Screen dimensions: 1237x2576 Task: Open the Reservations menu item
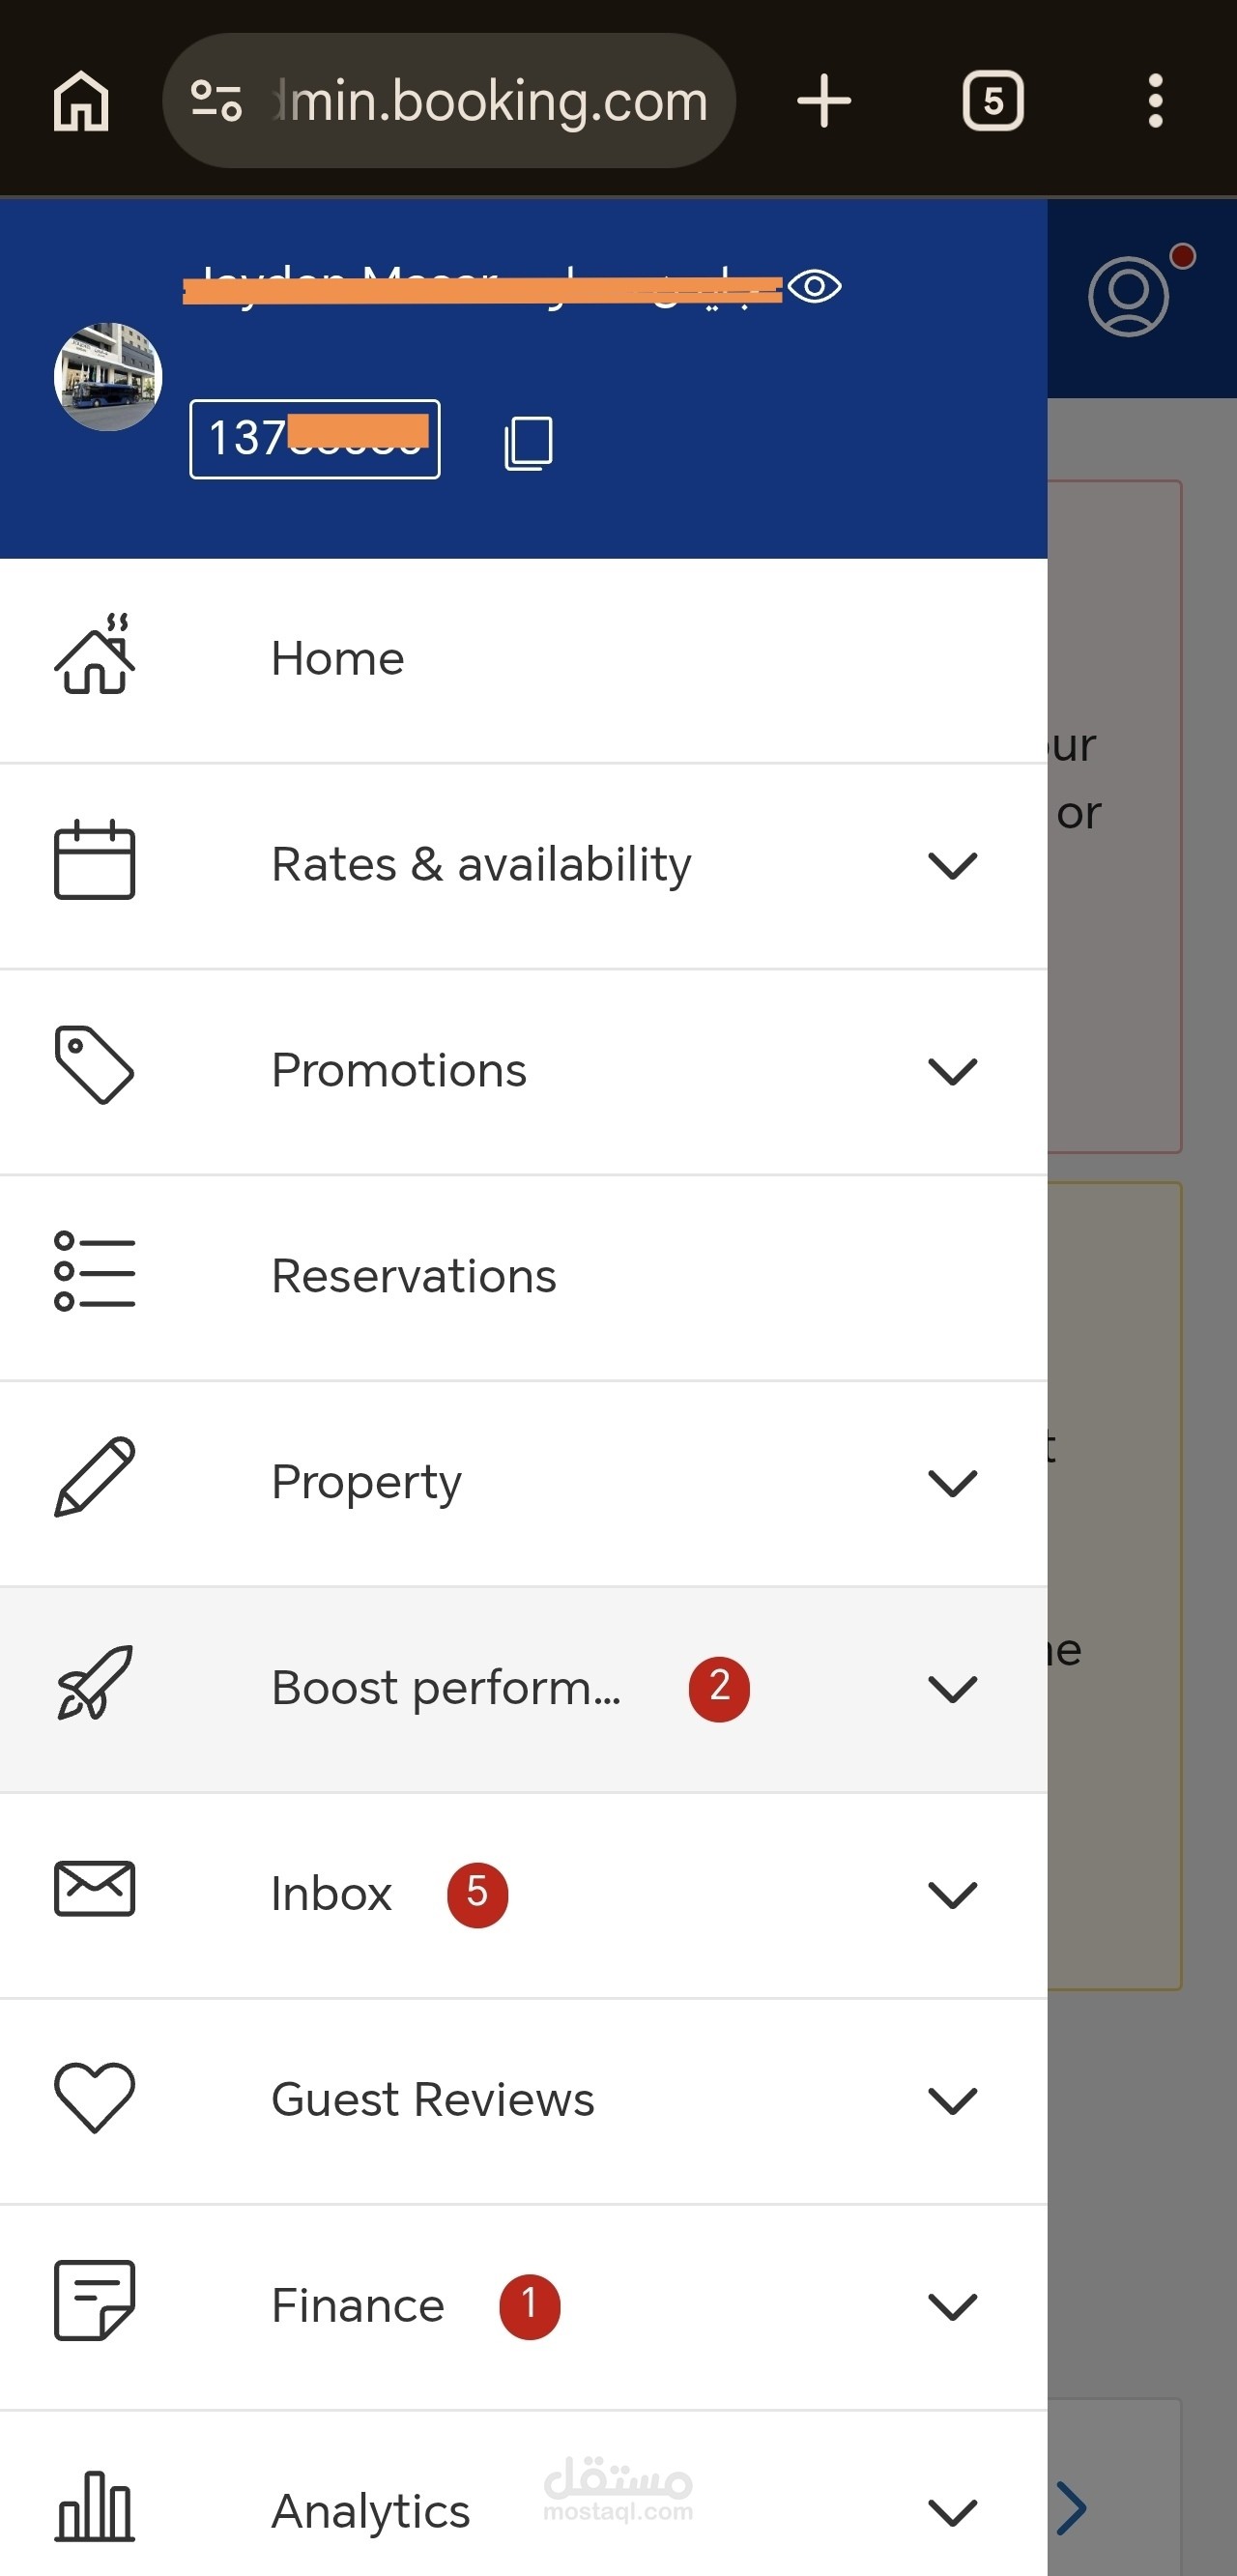coord(414,1277)
